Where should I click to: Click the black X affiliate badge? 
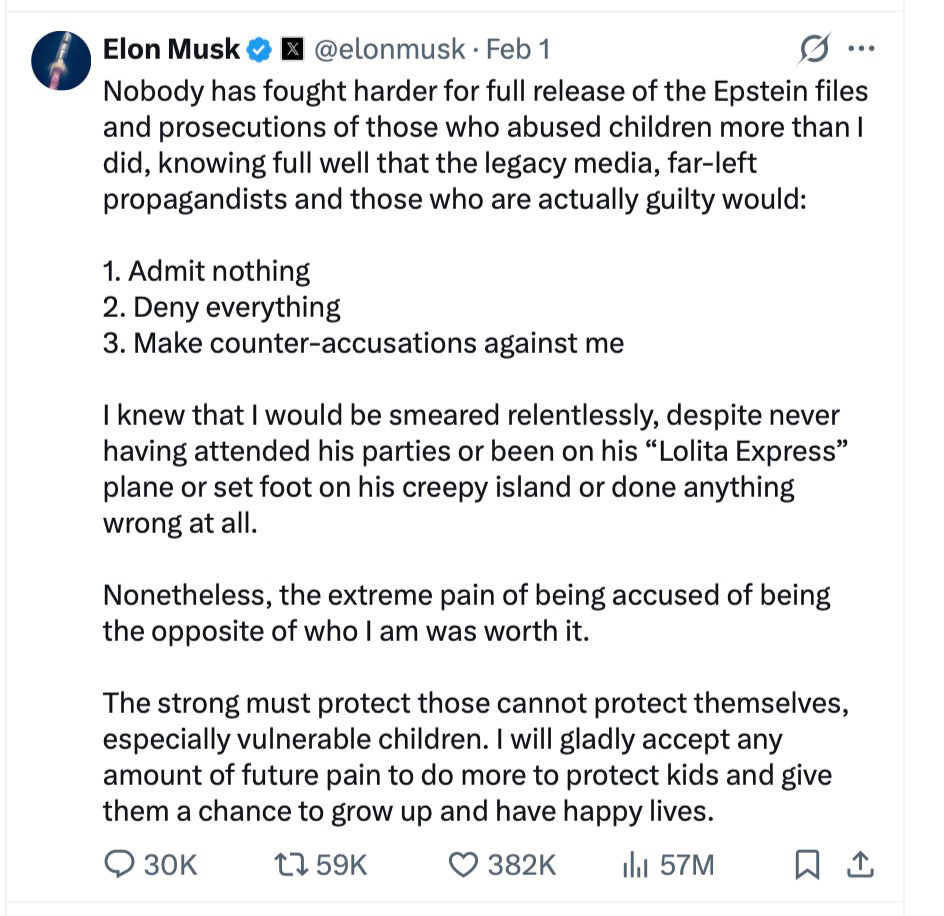click(x=291, y=48)
